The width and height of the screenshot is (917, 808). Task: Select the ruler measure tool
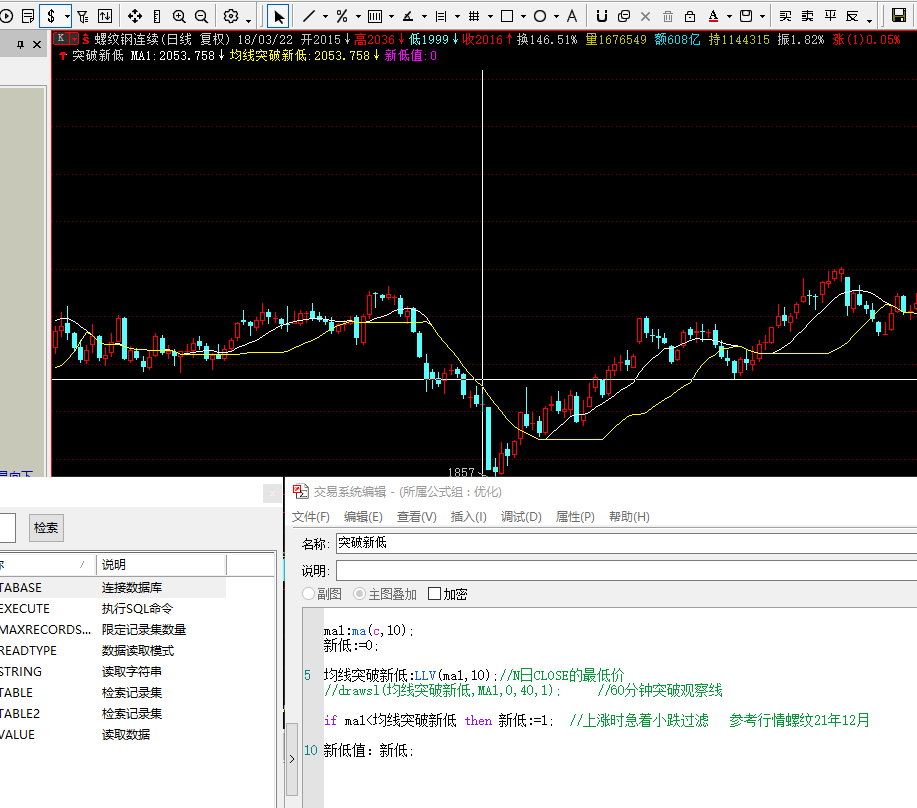pyautogui.click(x=157, y=16)
